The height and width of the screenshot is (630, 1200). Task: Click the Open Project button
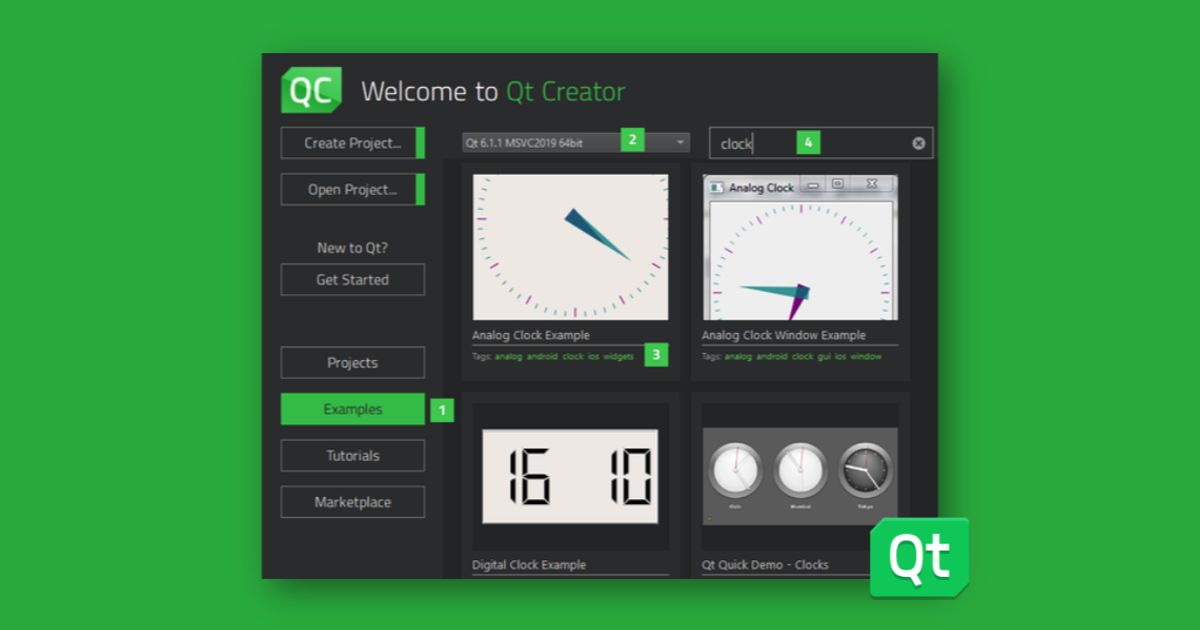(353, 189)
